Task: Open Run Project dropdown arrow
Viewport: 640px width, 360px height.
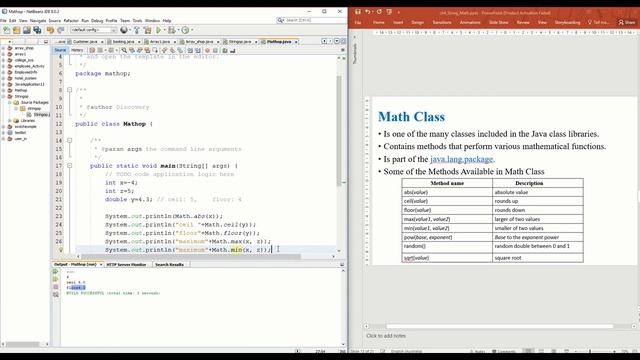Action: [165, 30]
